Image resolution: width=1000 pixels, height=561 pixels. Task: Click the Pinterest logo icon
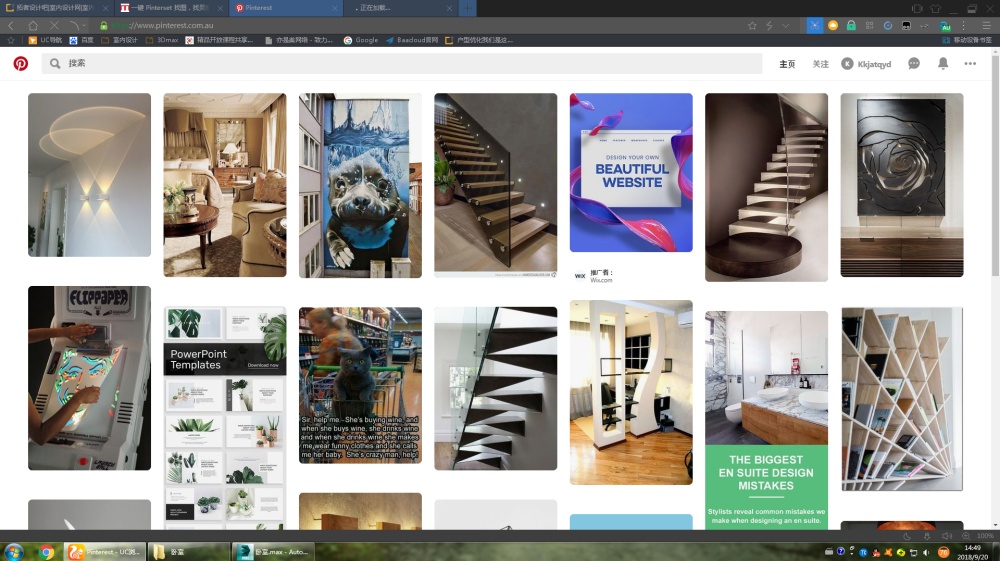click(20, 63)
